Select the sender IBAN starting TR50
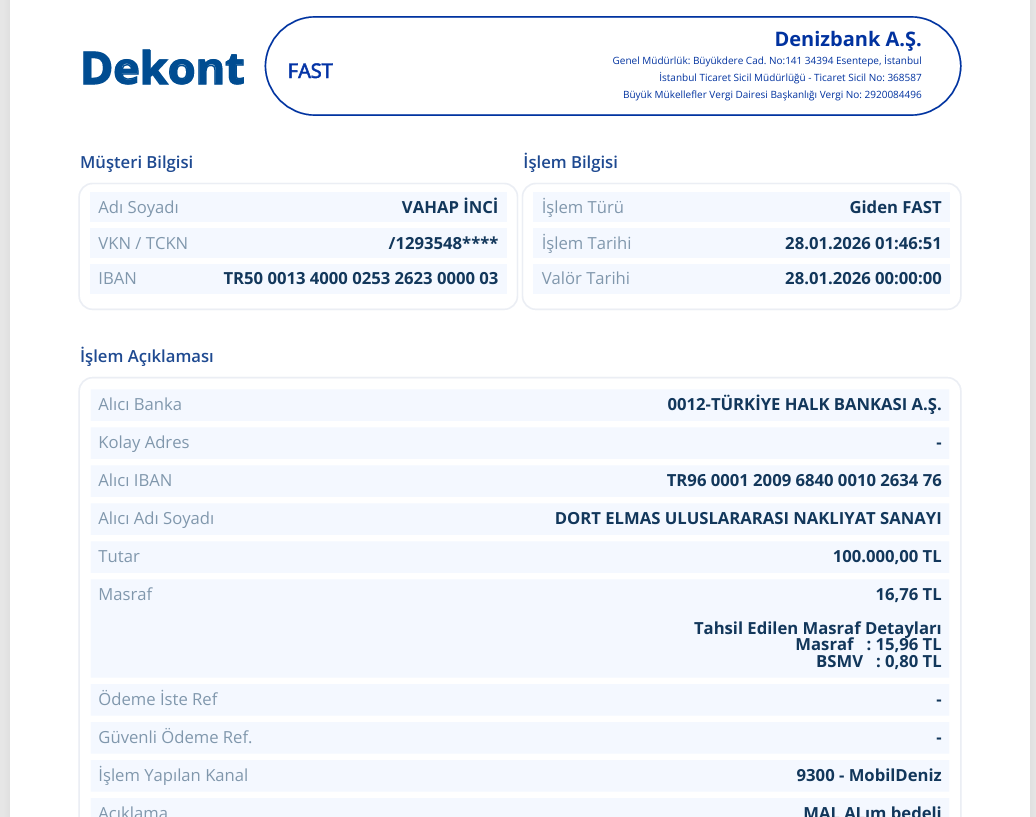1036x817 pixels. (x=361, y=278)
